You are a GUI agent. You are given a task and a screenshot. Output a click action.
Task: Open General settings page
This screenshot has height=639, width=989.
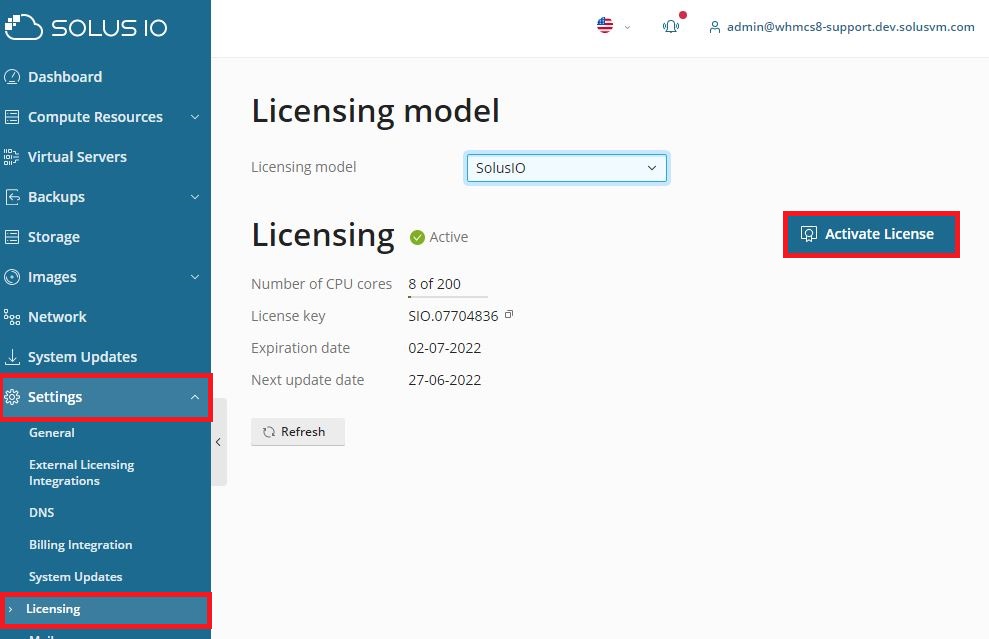[52, 433]
